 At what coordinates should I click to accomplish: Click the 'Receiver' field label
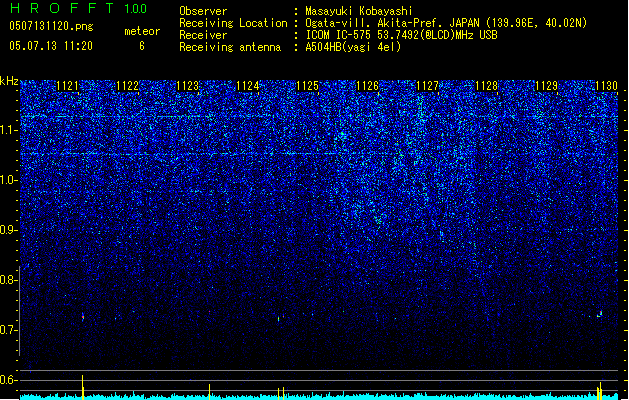tap(203, 35)
